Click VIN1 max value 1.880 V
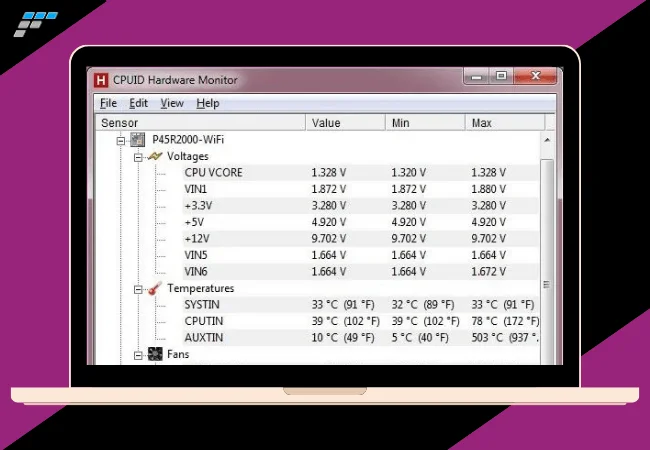The height and width of the screenshot is (450, 650). (x=488, y=189)
